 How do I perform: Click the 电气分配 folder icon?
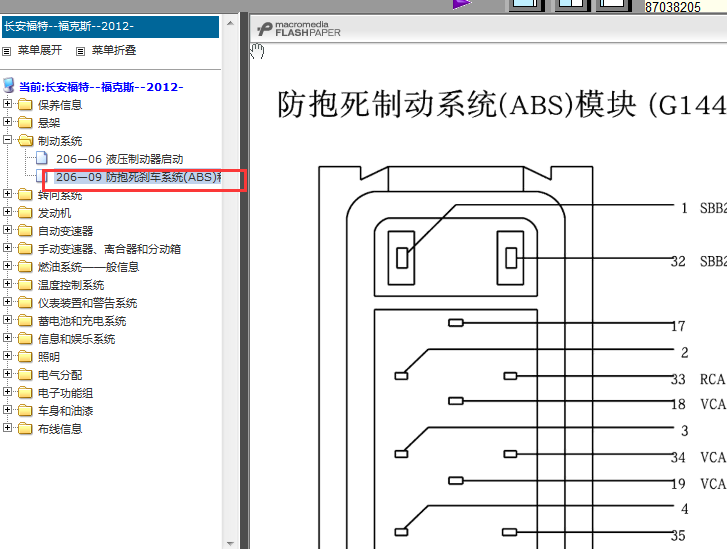[x=25, y=374]
